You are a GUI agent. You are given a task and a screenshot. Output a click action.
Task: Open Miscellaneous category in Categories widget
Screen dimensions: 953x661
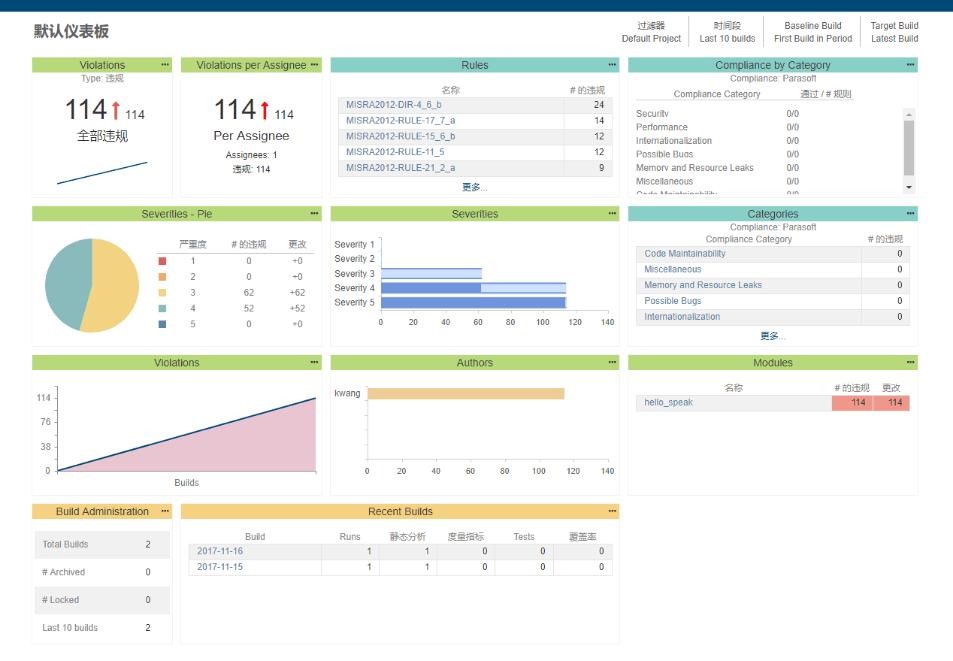coord(672,269)
